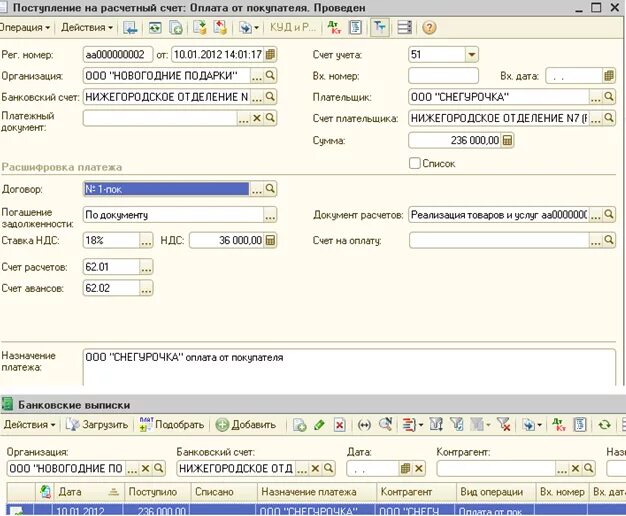
Task: Click the find-in-list icon in payment toolbar
Action: [131, 28]
